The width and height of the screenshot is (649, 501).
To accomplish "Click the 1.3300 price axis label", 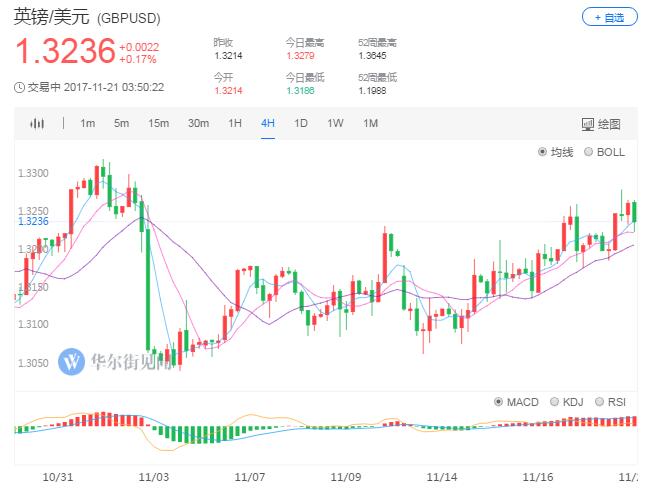I will [33, 173].
